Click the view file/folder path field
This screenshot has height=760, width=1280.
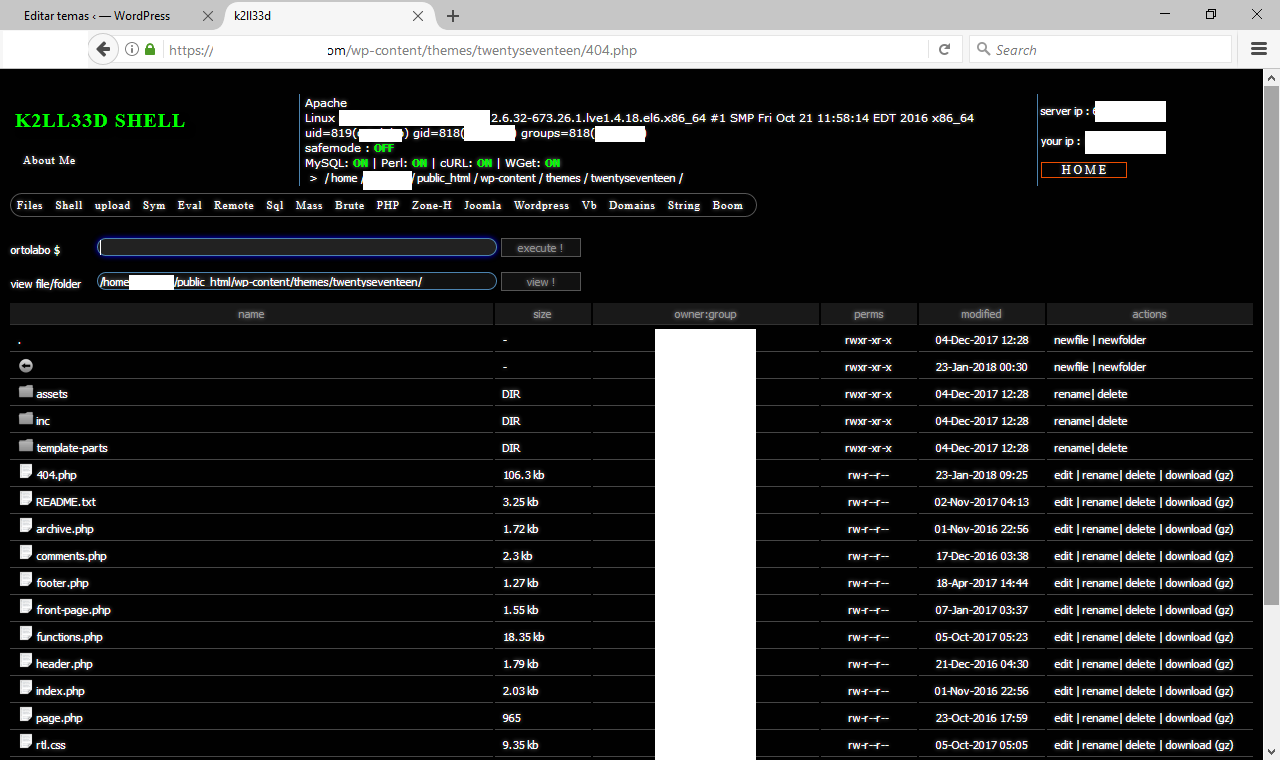[297, 282]
